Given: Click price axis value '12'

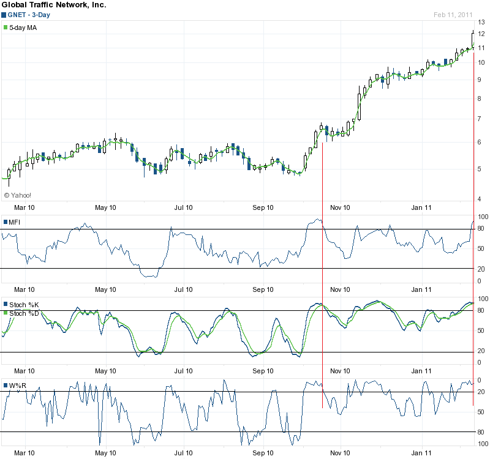Looking at the screenshot, I should click(481, 34).
